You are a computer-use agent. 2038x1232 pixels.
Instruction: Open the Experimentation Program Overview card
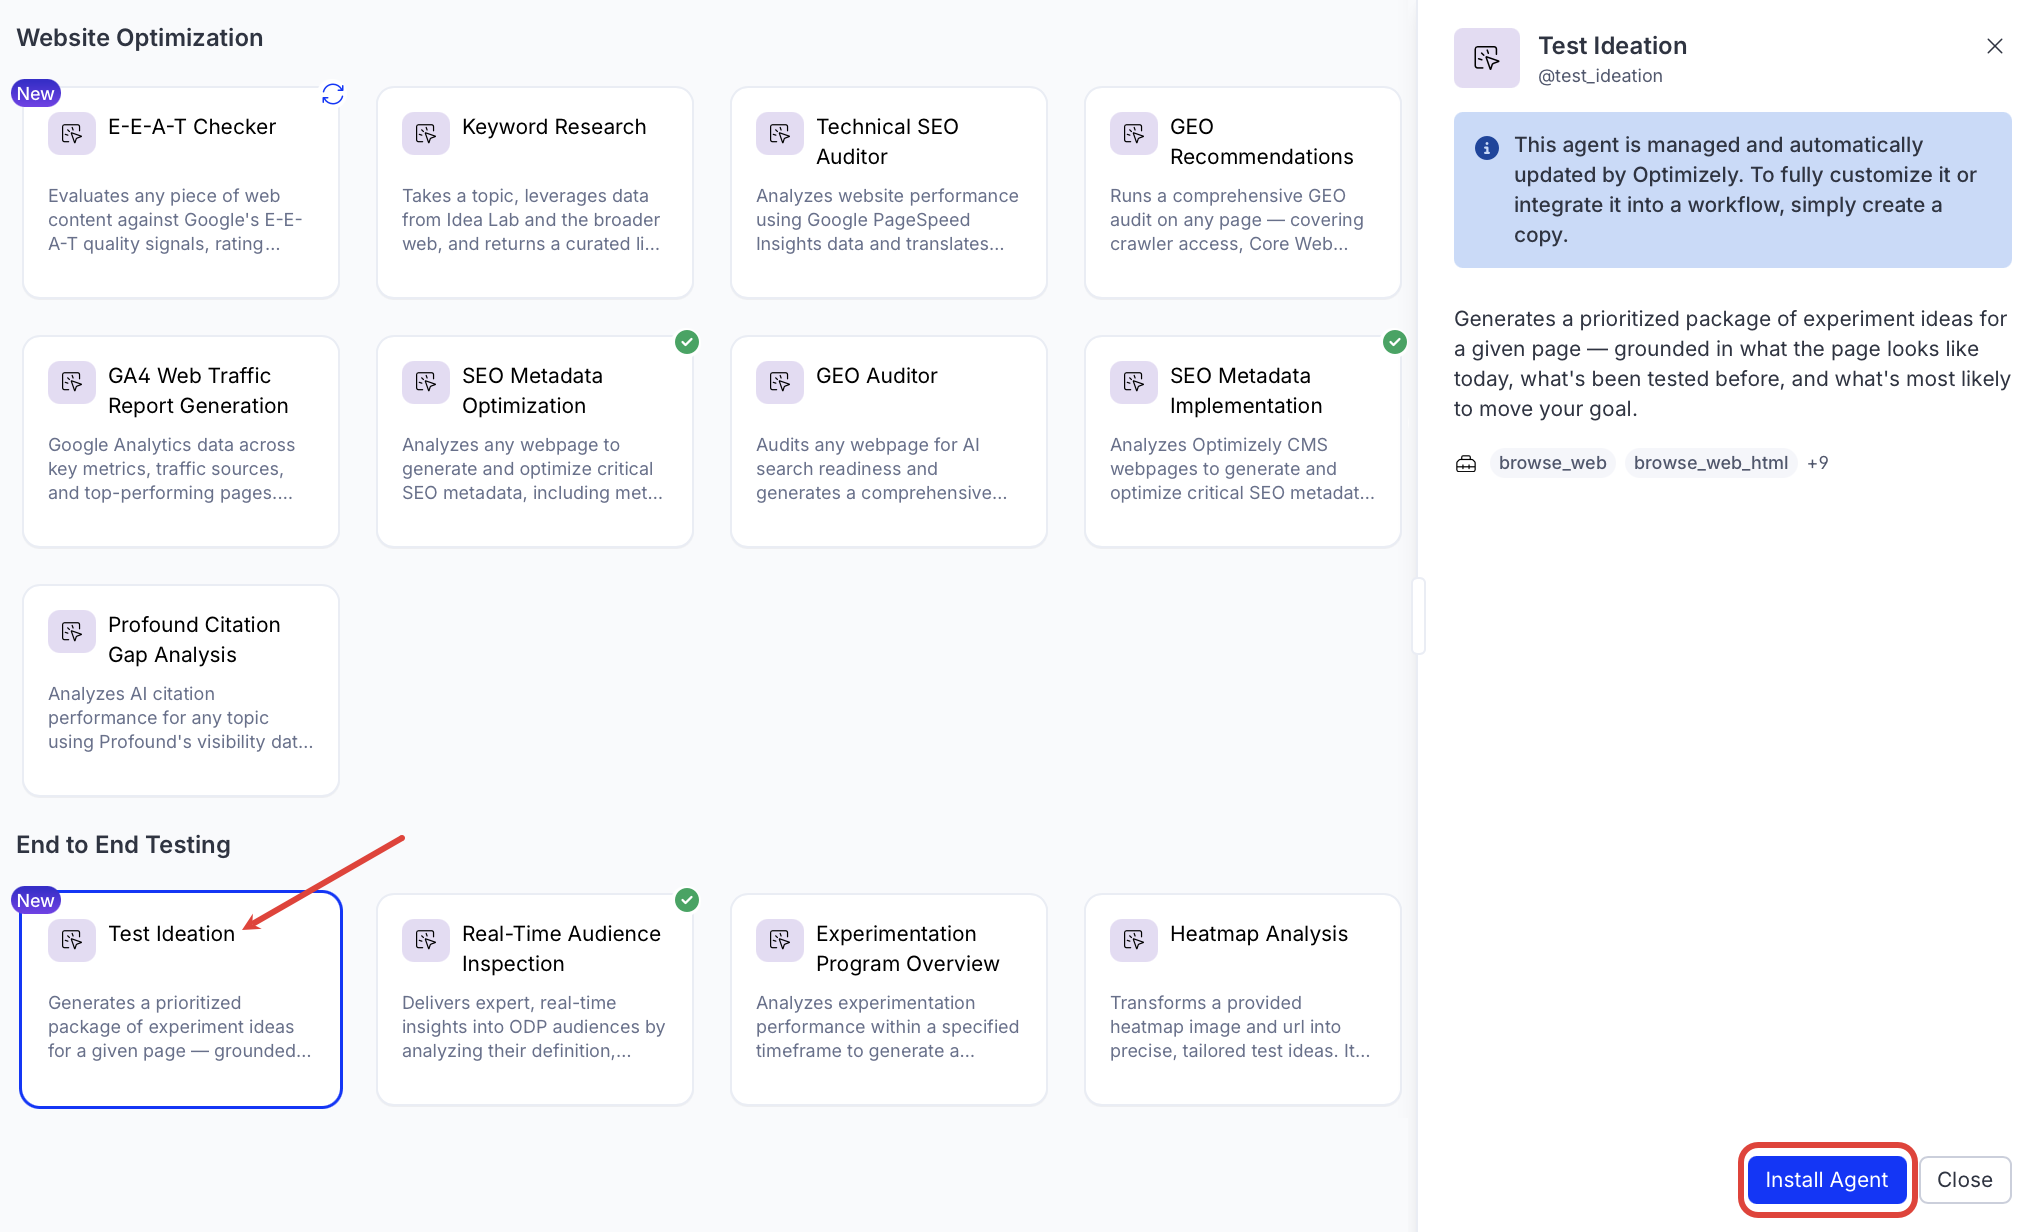[x=889, y=999]
